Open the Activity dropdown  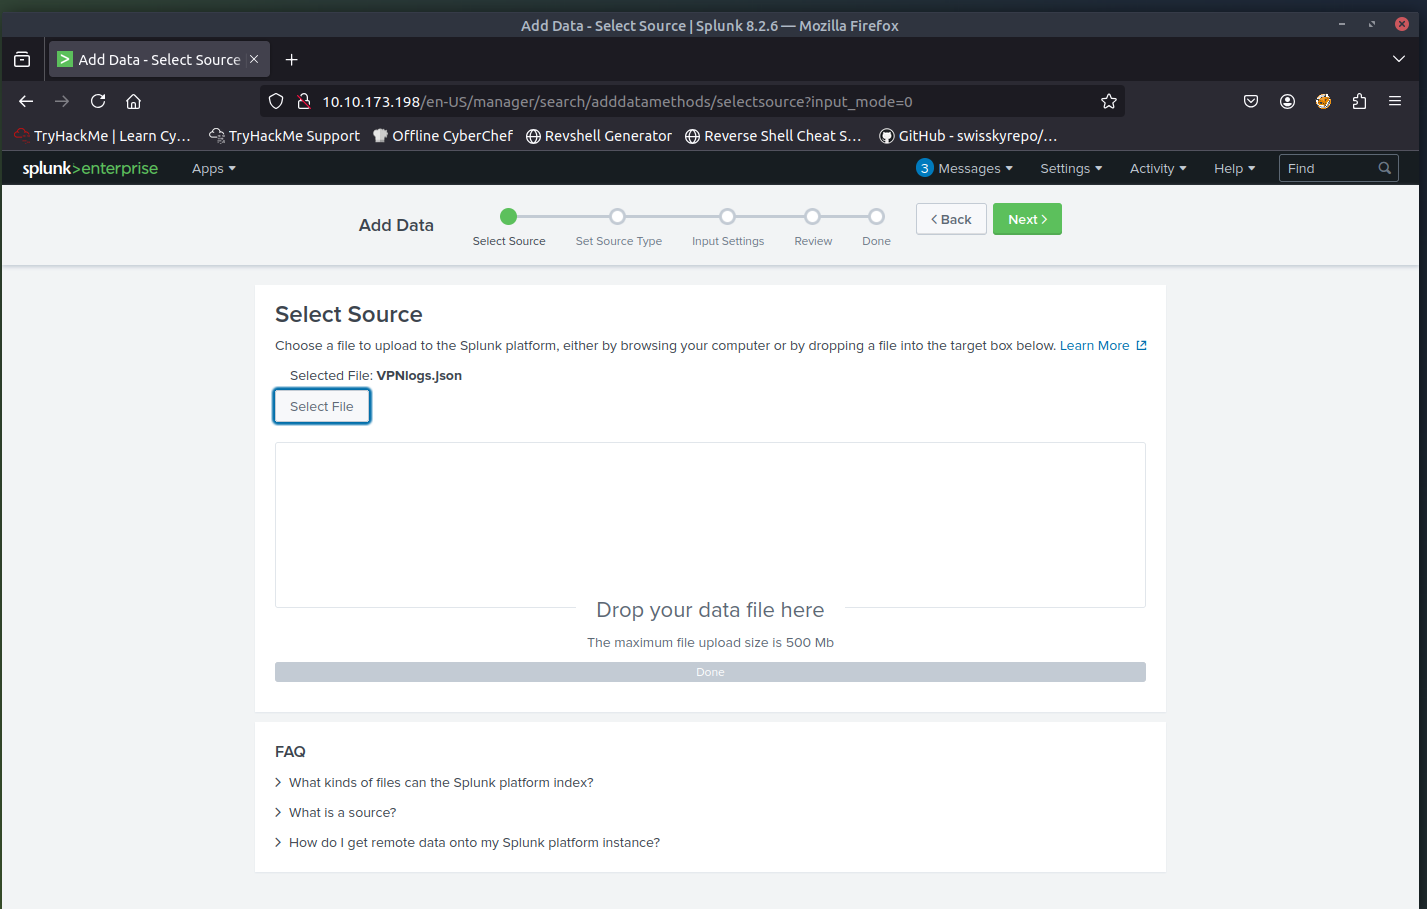click(x=1158, y=168)
